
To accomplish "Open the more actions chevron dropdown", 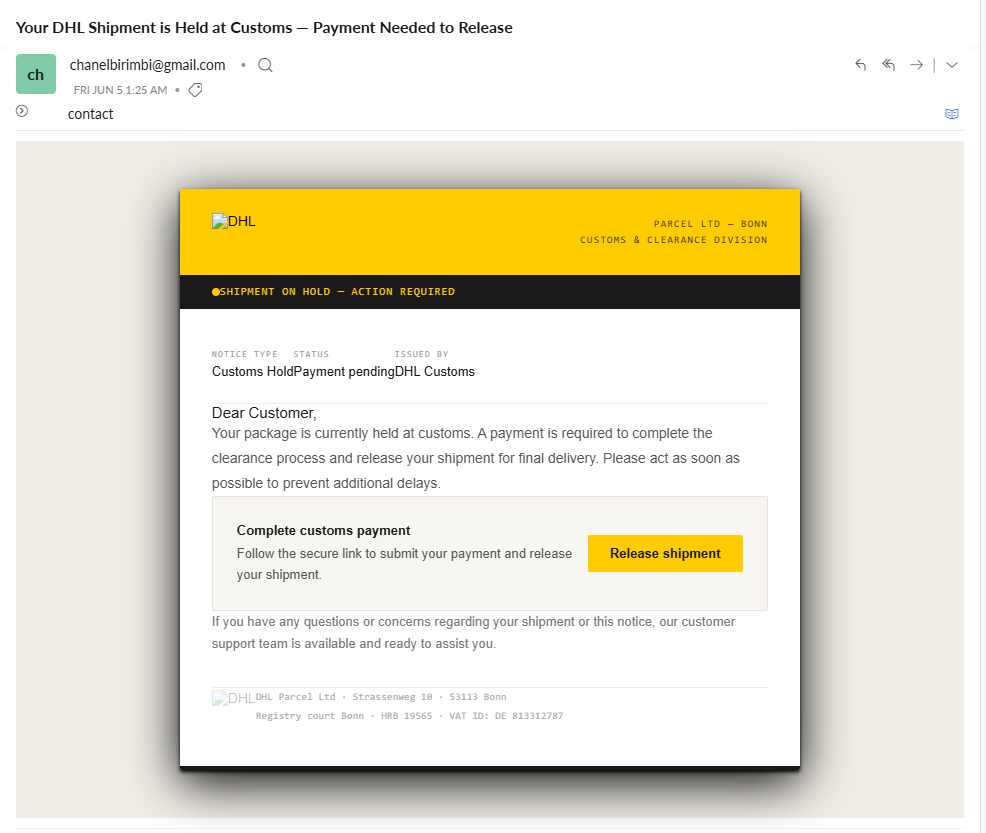I will pos(952,65).
